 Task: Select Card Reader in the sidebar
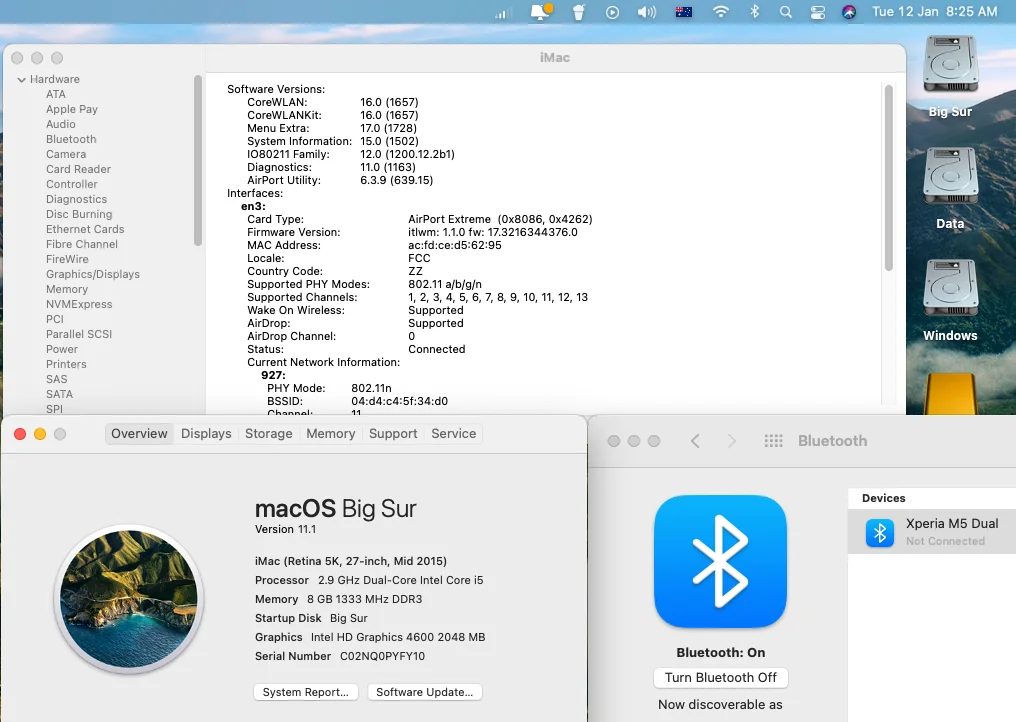click(78, 169)
